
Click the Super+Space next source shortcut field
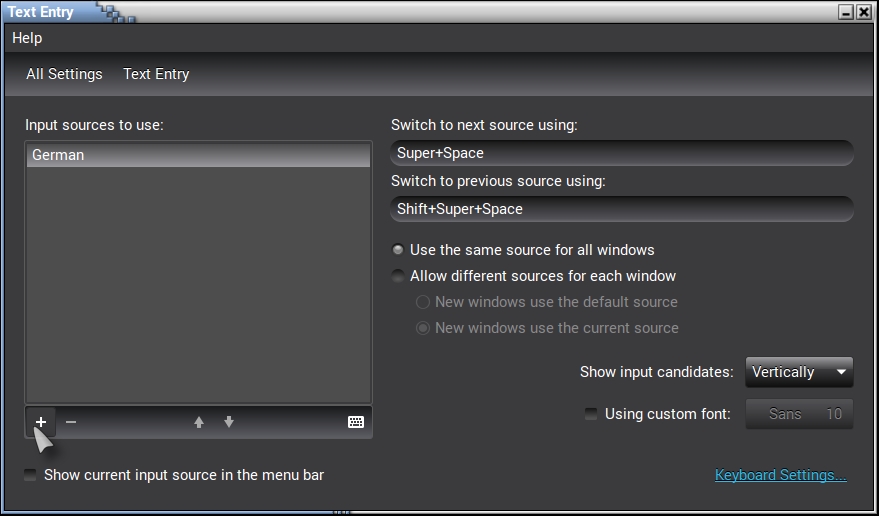pyautogui.click(x=621, y=153)
